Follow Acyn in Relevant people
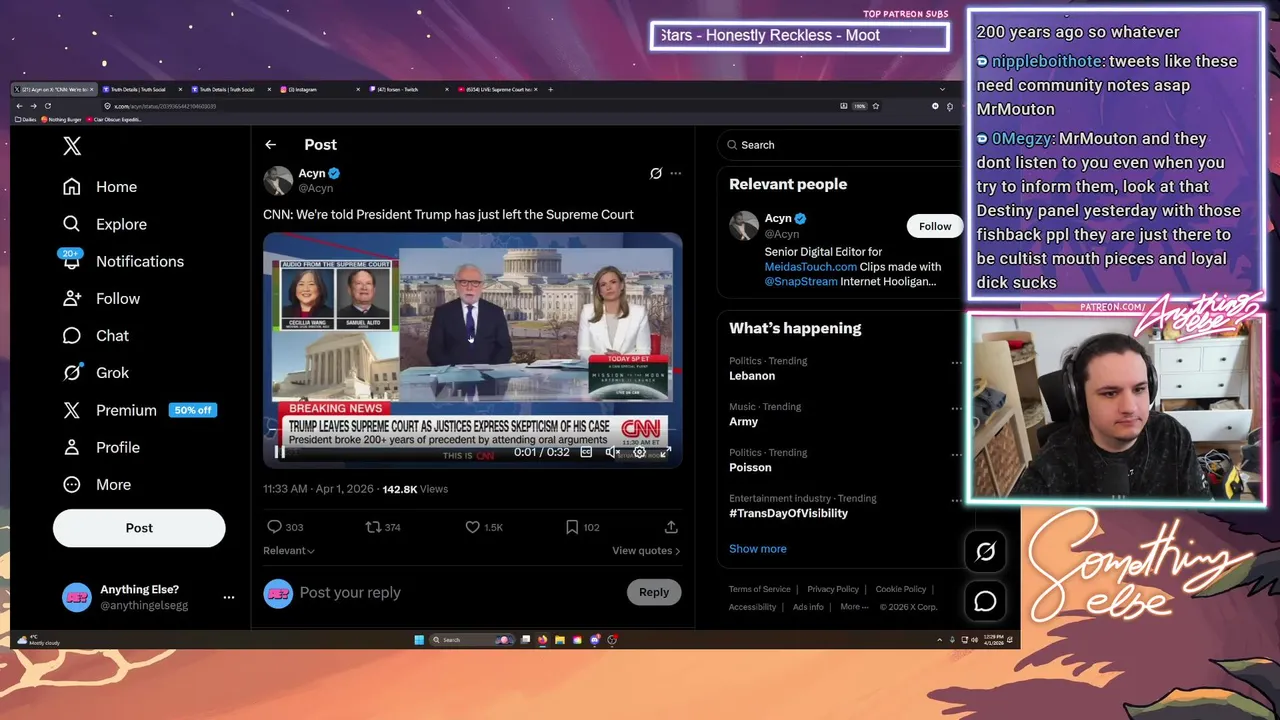The width and height of the screenshot is (1280, 720). [935, 226]
